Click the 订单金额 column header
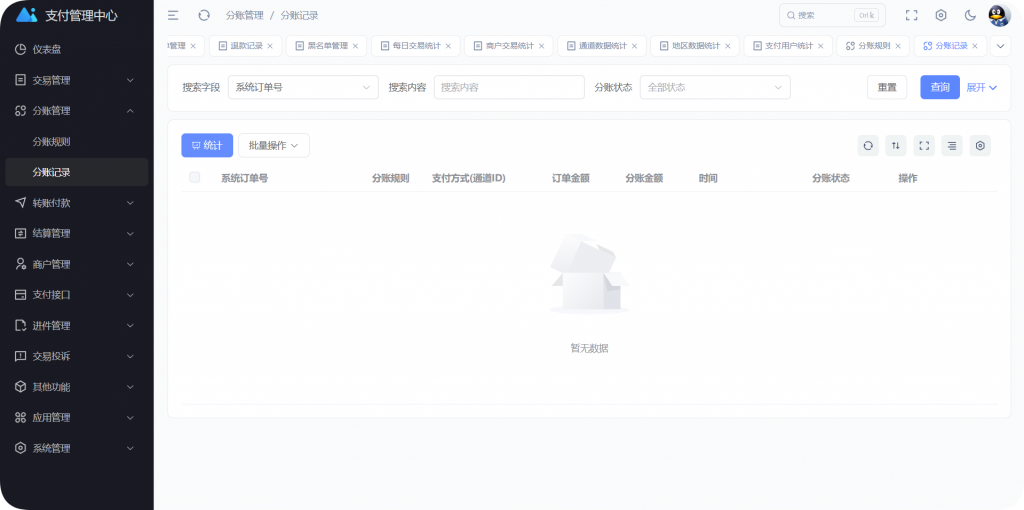 (571, 178)
